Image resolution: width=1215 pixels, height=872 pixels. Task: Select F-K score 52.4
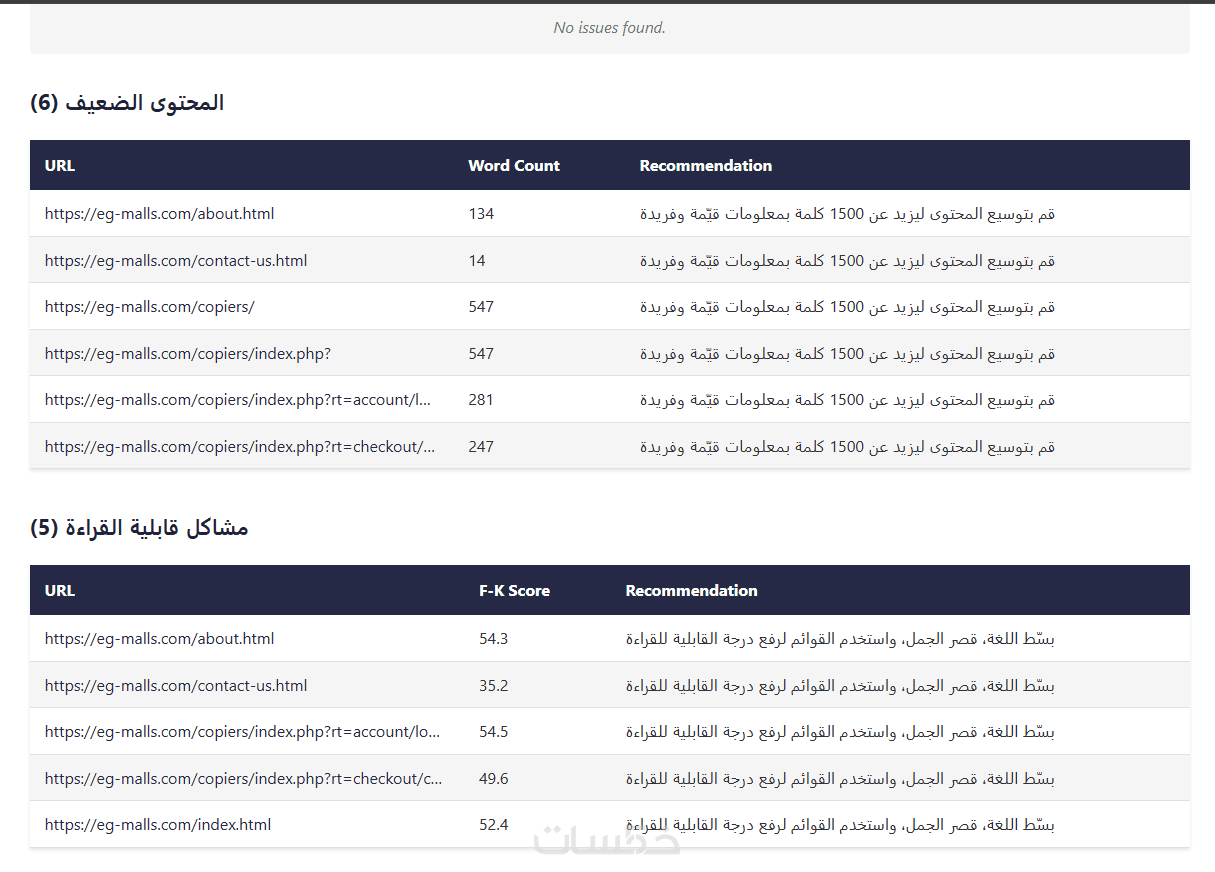coord(493,825)
